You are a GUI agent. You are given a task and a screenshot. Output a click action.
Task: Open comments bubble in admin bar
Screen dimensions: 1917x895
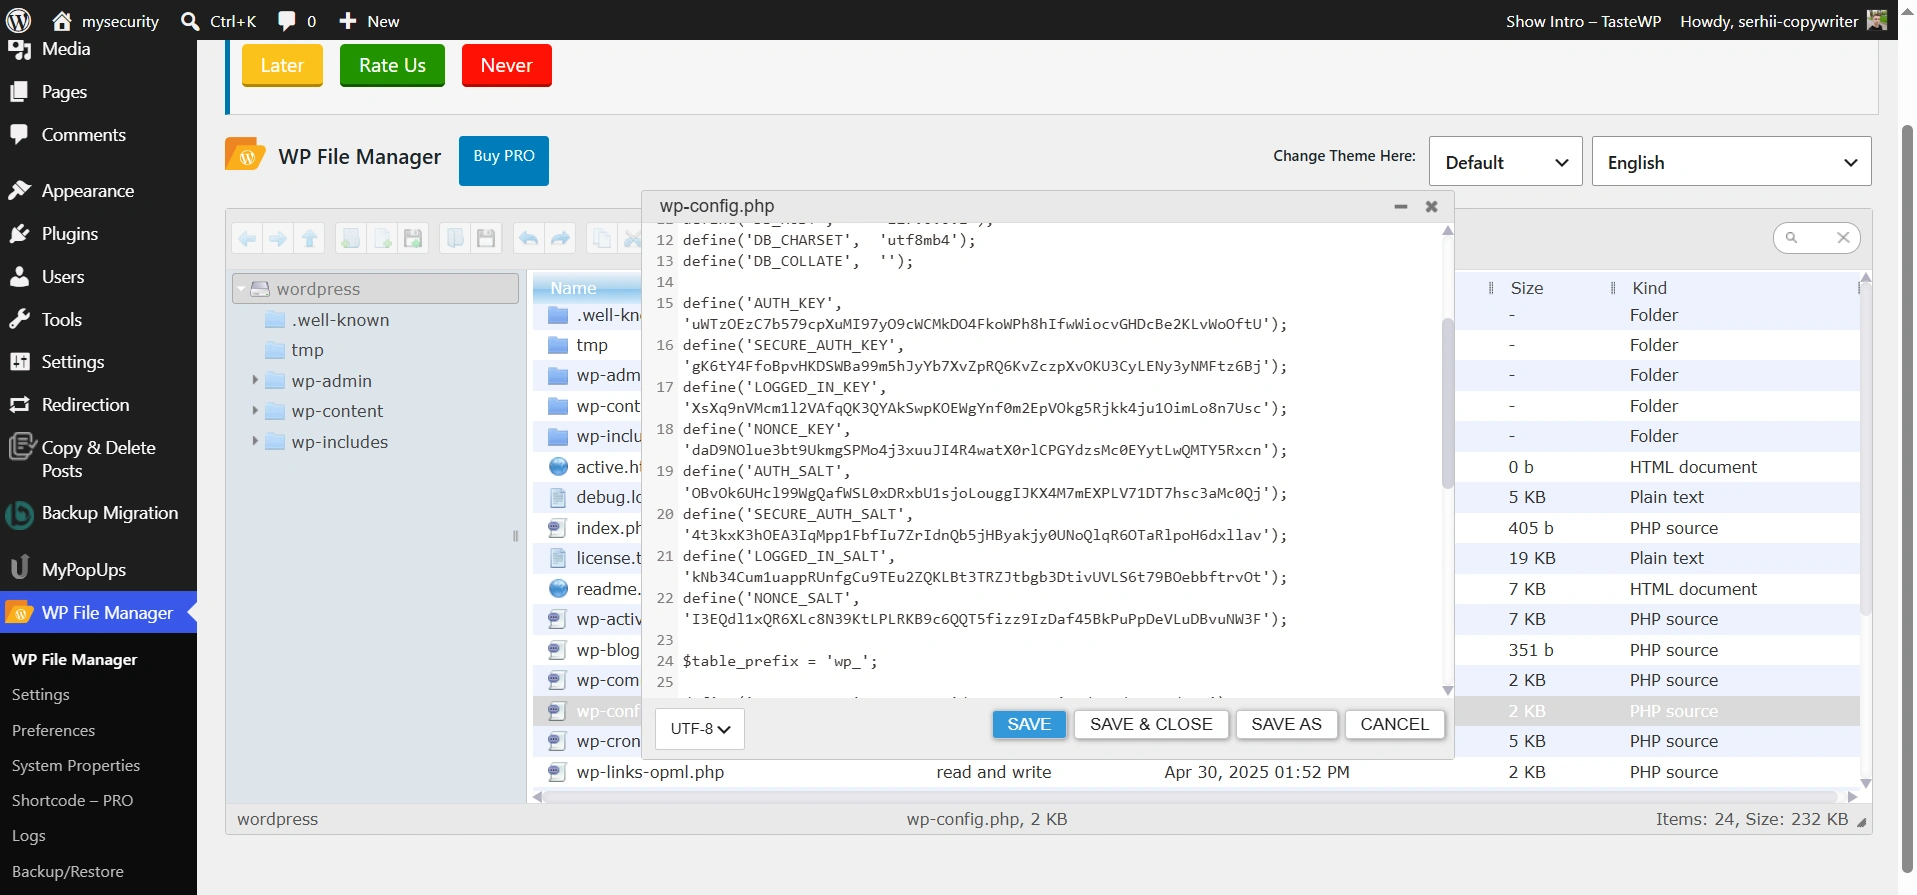pyautogui.click(x=297, y=21)
